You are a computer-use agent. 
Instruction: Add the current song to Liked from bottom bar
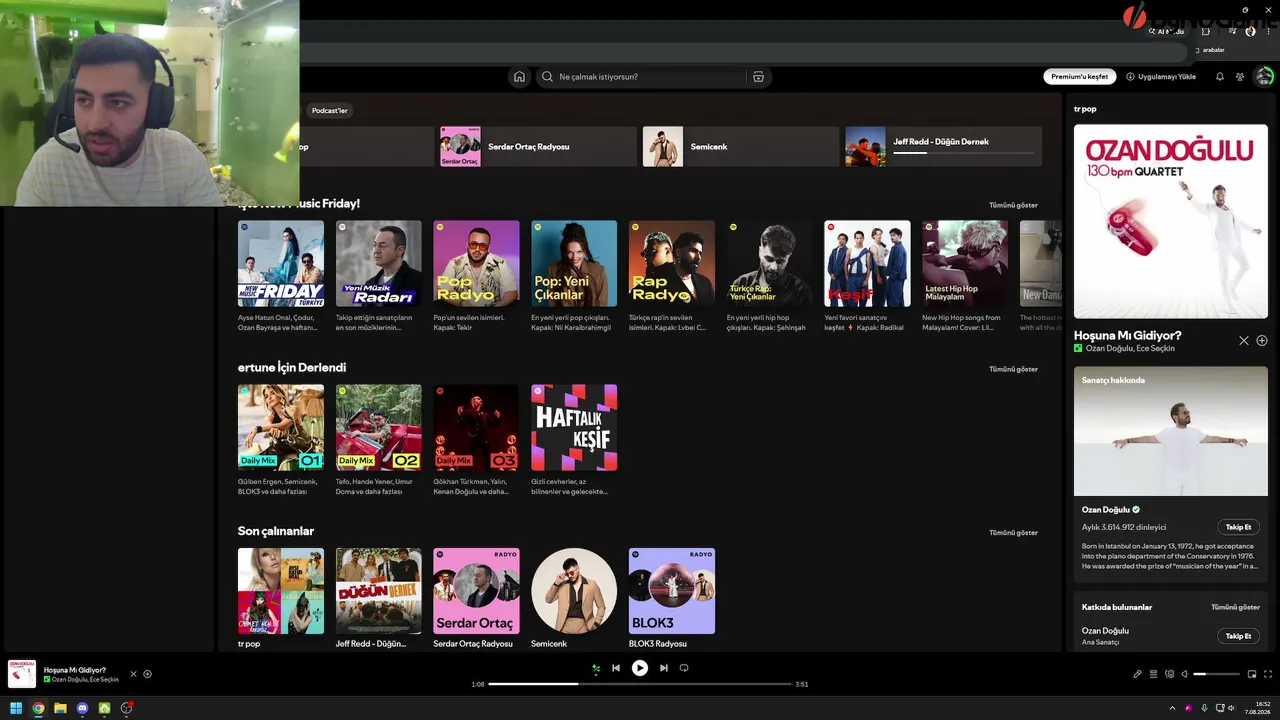click(x=147, y=674)
